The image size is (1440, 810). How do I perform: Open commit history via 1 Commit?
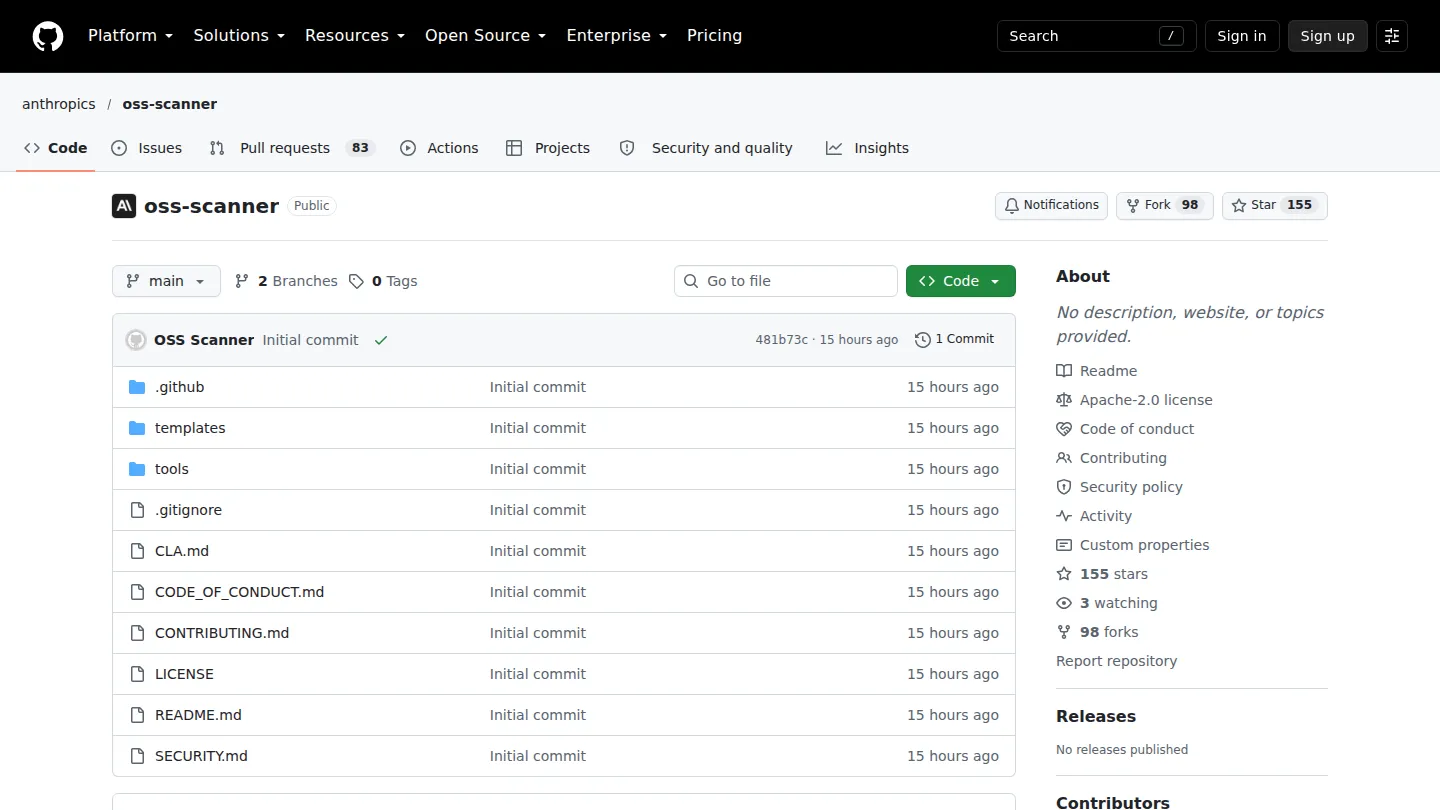955,340
